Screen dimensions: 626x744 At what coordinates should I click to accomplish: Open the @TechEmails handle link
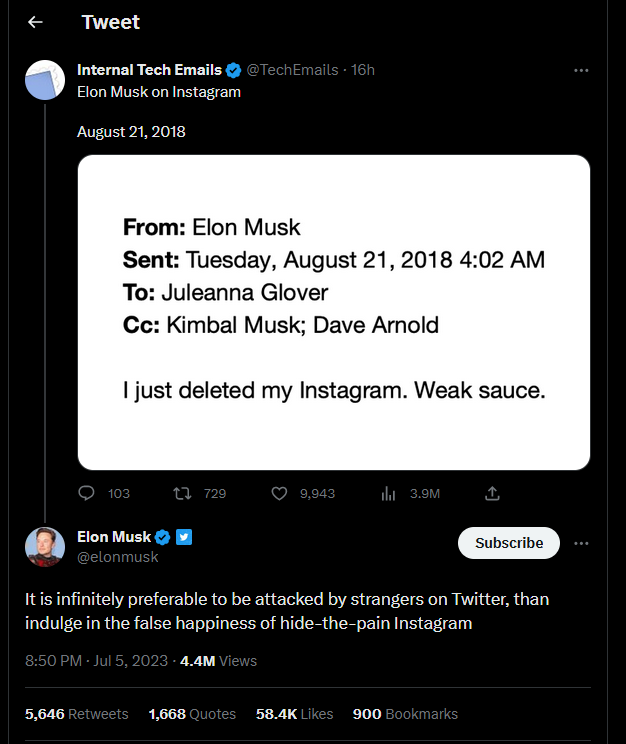point(291,70)
